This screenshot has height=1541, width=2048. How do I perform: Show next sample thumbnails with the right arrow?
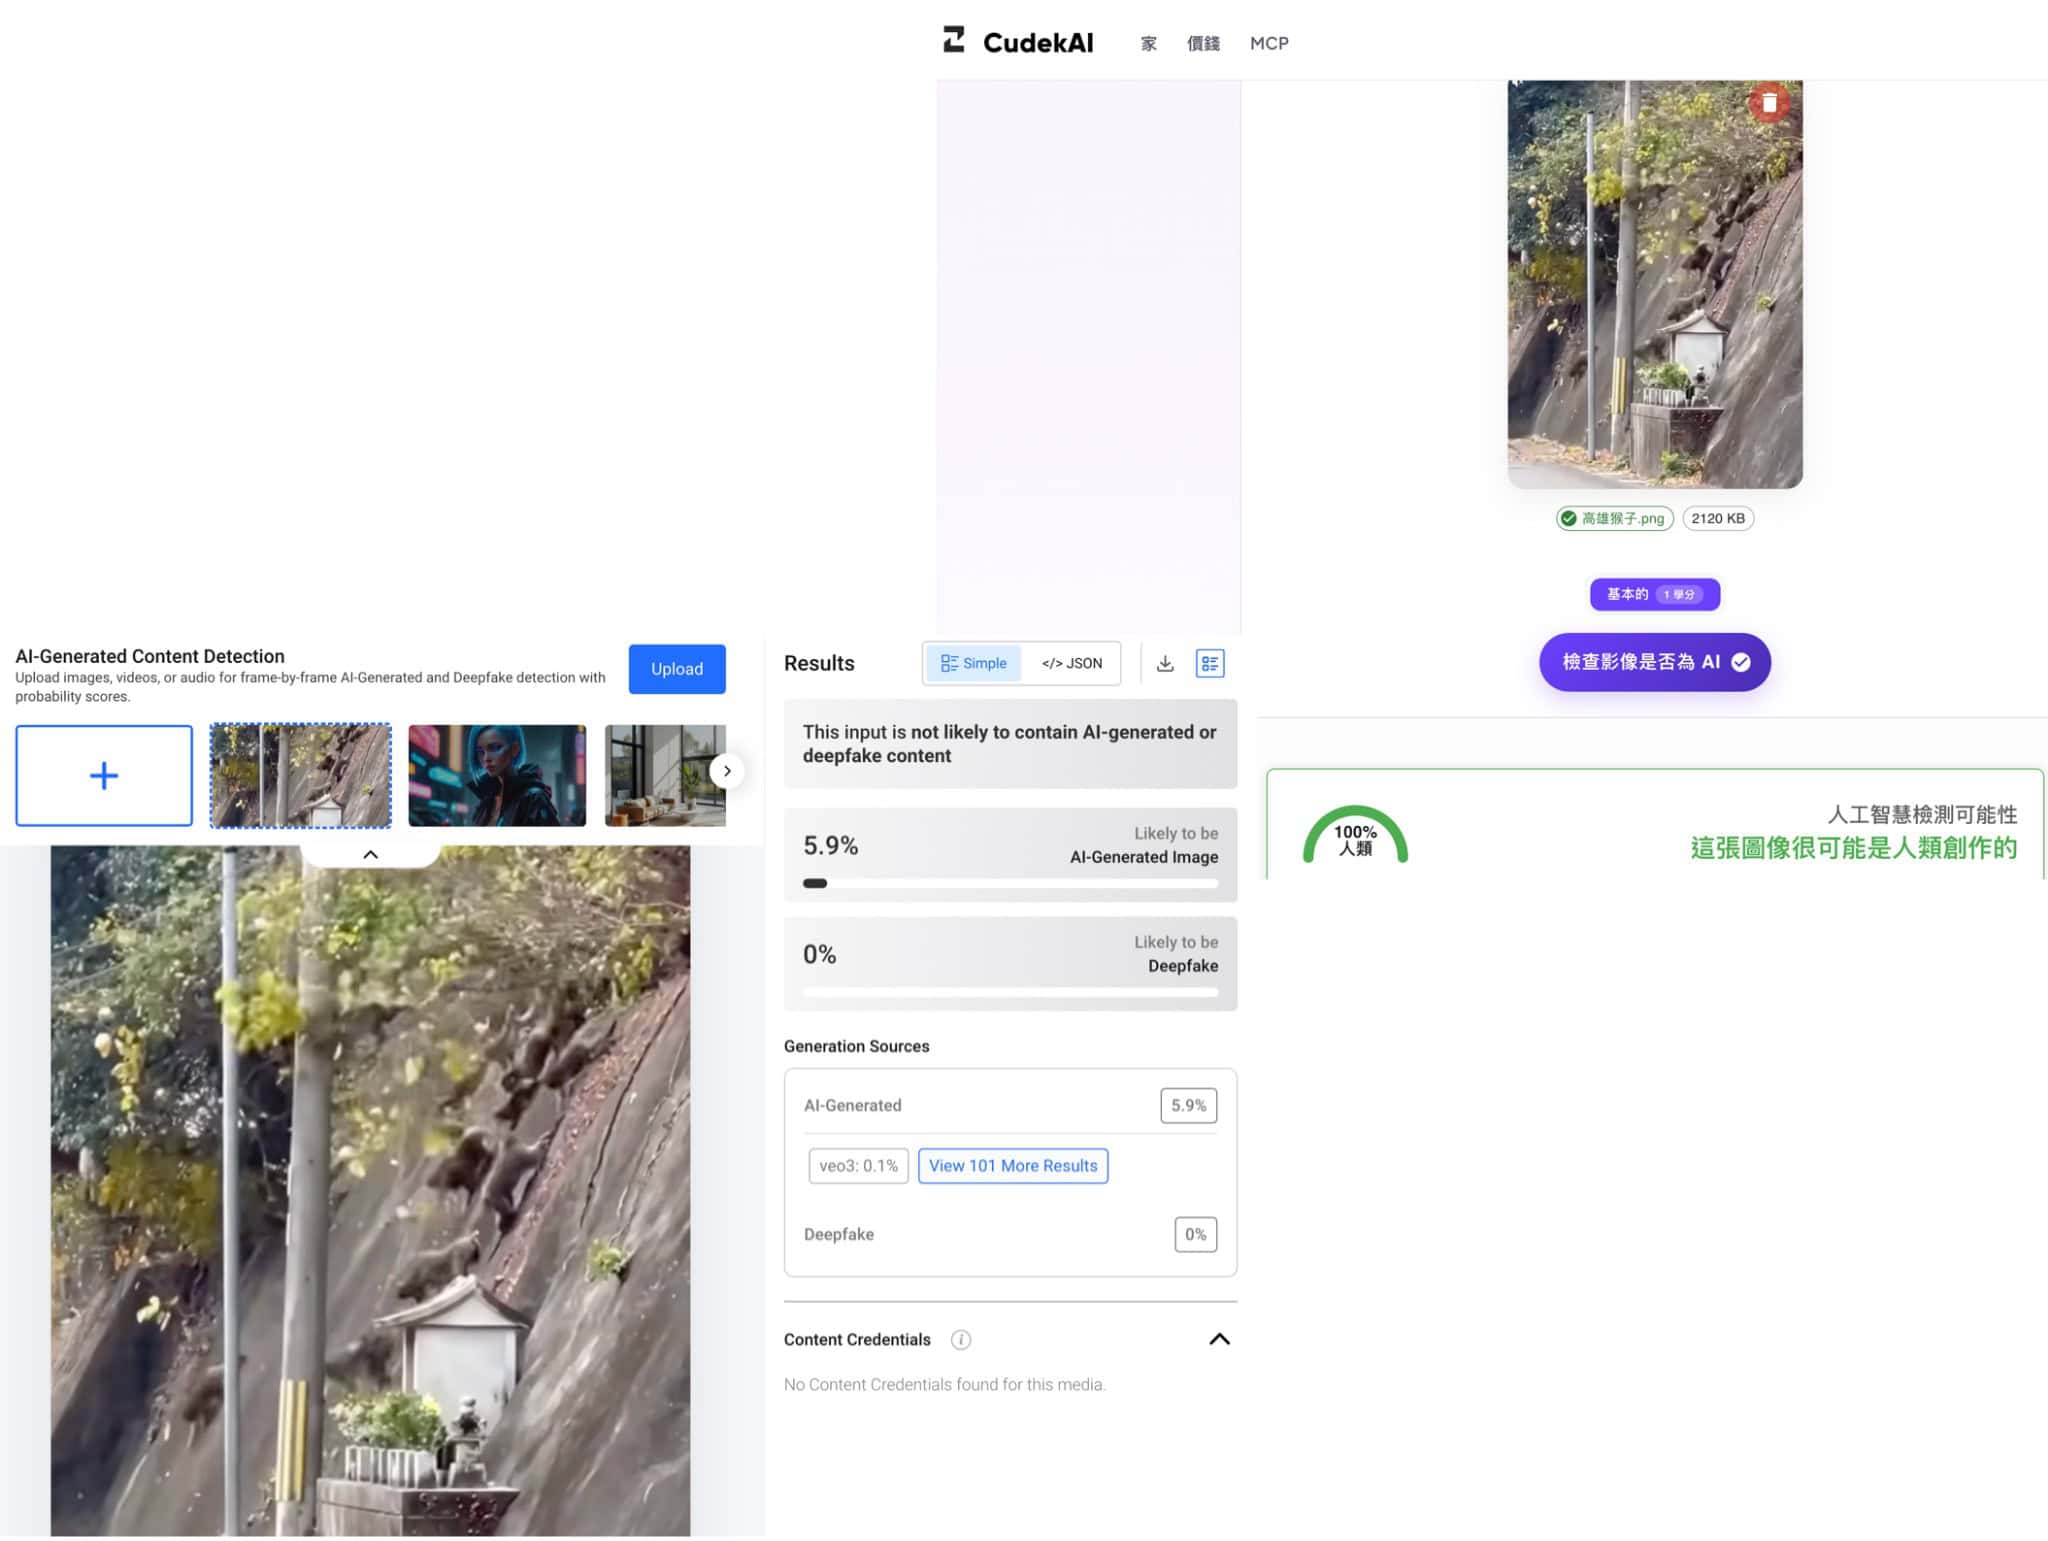tap(727, 771)
